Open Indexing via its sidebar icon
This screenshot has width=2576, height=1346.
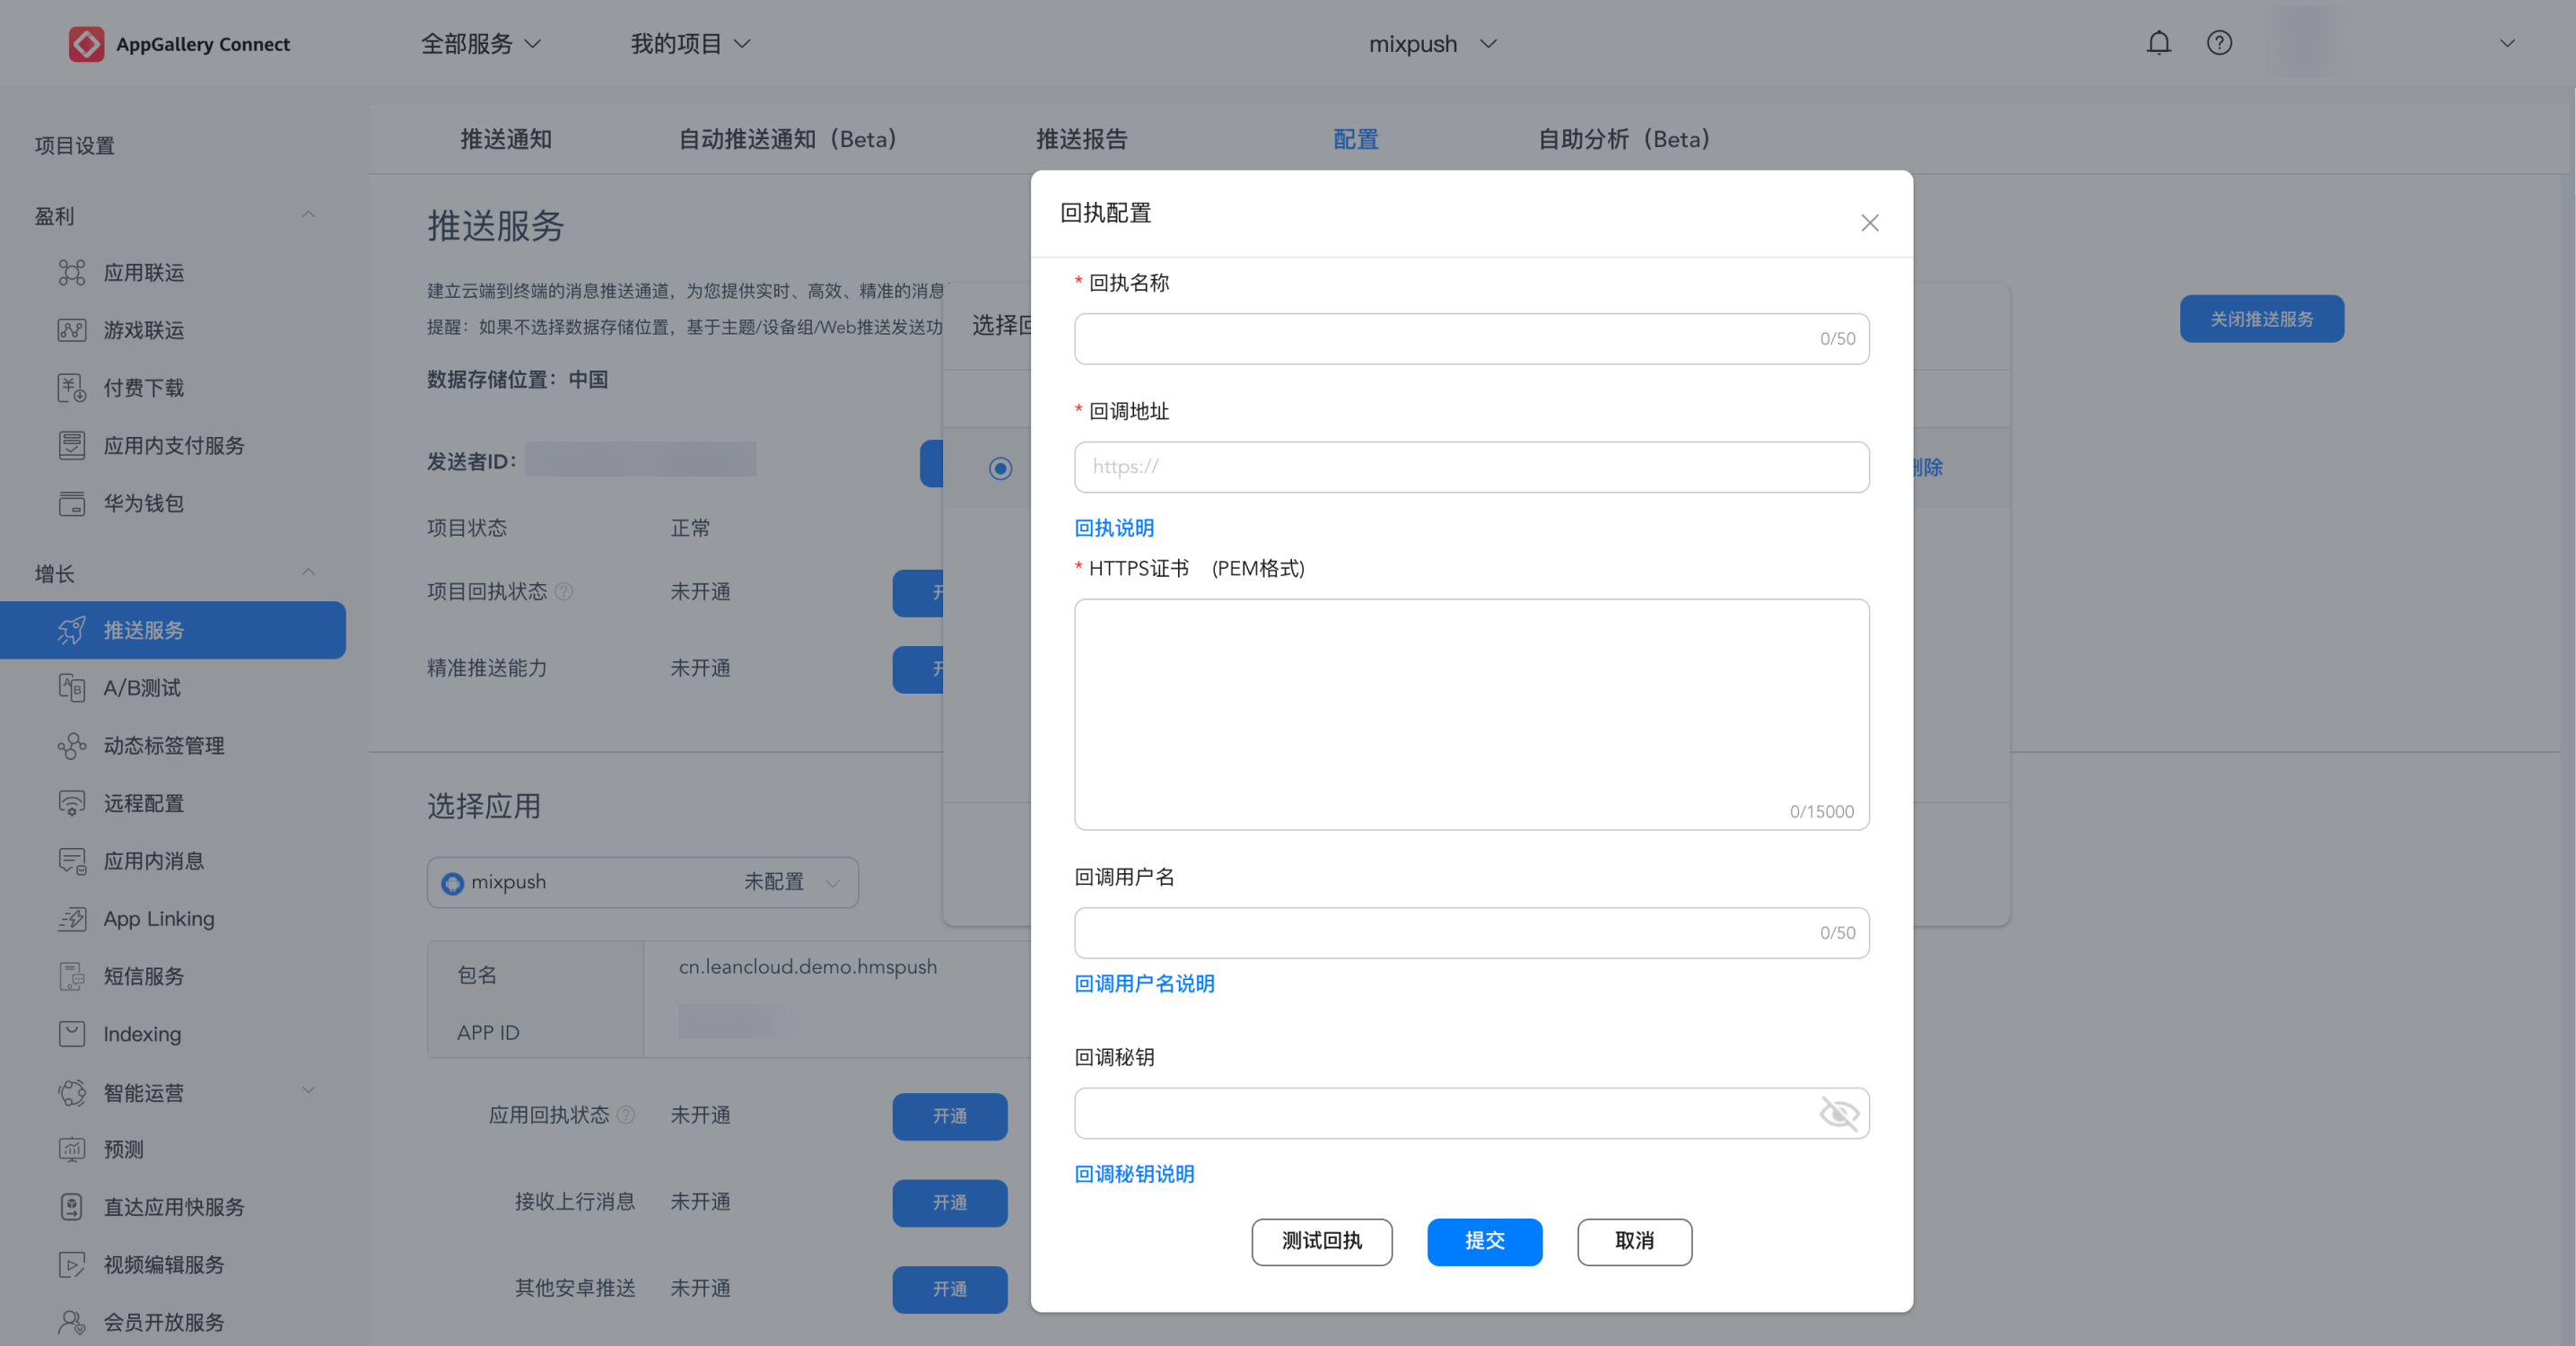pyautogui.click(x=72, y=1034)
